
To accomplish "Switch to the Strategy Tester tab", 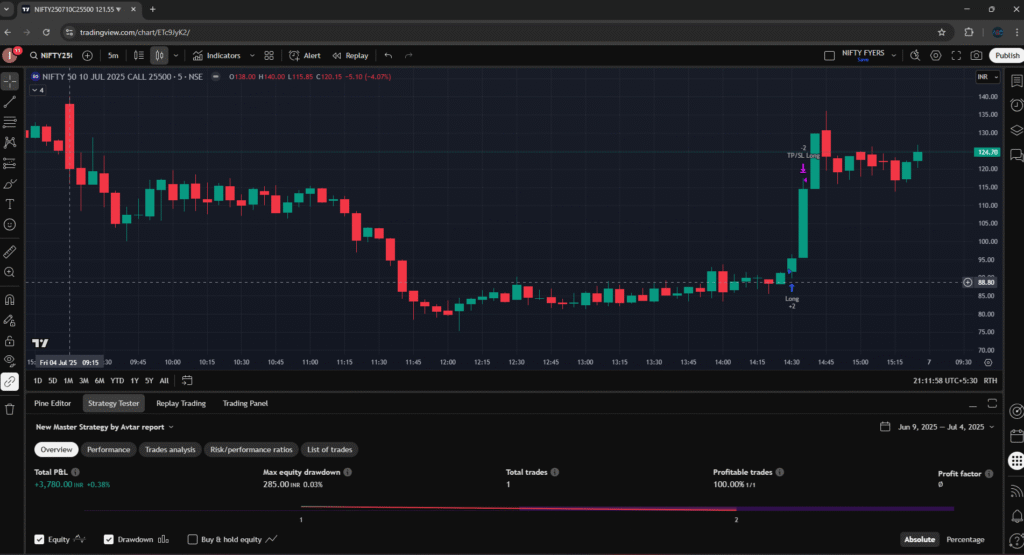I will click(114, 404).
